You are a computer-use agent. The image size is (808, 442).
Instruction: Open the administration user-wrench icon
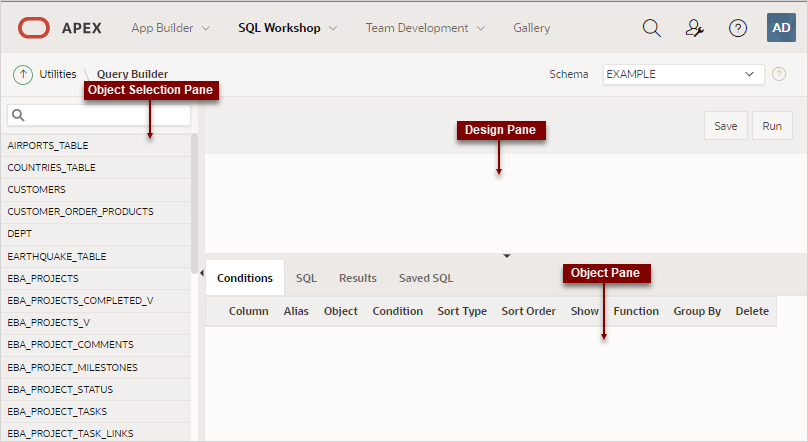click(695, 28)
